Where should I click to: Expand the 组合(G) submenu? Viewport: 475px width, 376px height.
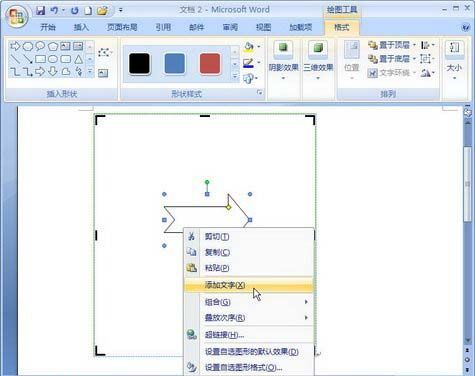[x=249, y=302]
